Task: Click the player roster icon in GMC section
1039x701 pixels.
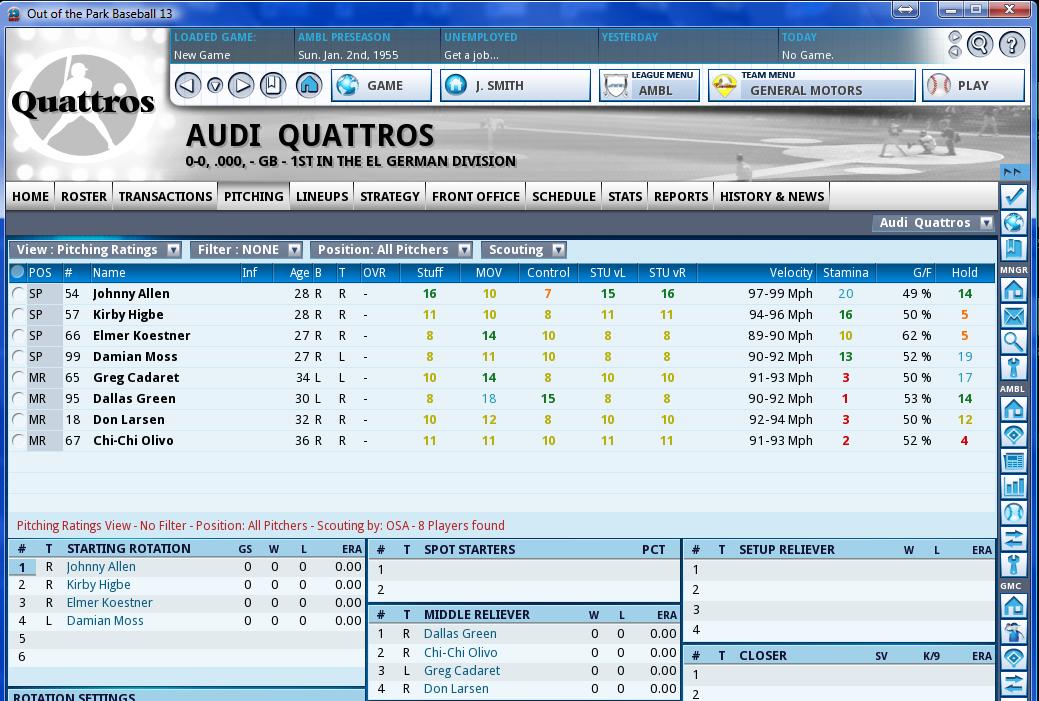Action: click(x=1013, y=631)
